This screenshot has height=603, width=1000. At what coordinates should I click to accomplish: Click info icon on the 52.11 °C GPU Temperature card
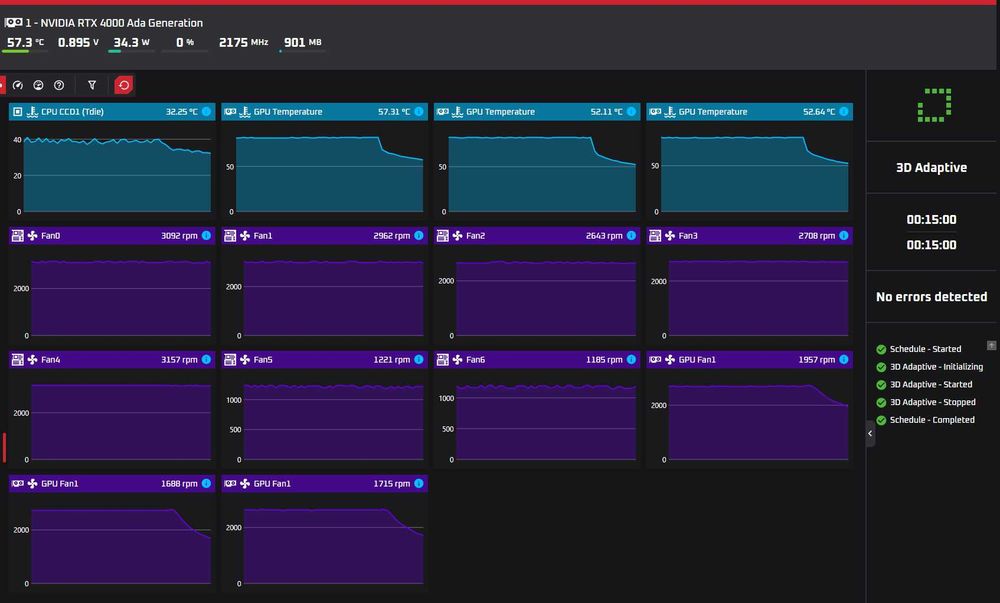(x=631, y=112)
